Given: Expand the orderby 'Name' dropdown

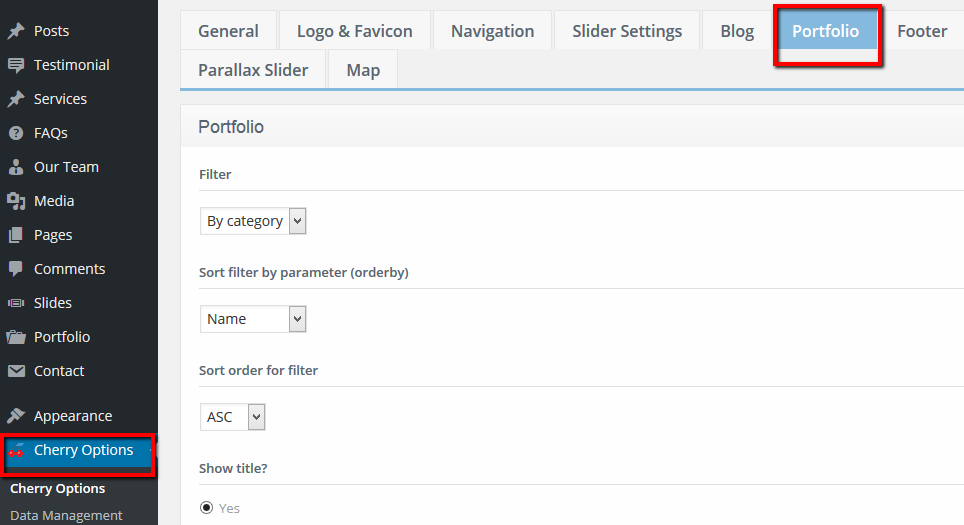Looking at the screenshot, I should tap(253, 319).
